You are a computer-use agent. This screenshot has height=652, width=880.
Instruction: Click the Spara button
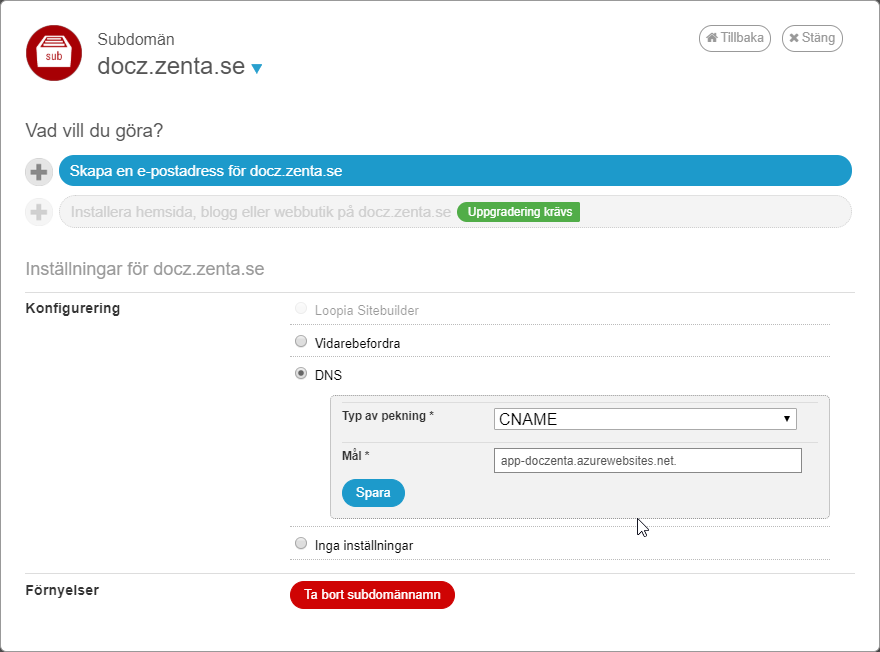373,493
